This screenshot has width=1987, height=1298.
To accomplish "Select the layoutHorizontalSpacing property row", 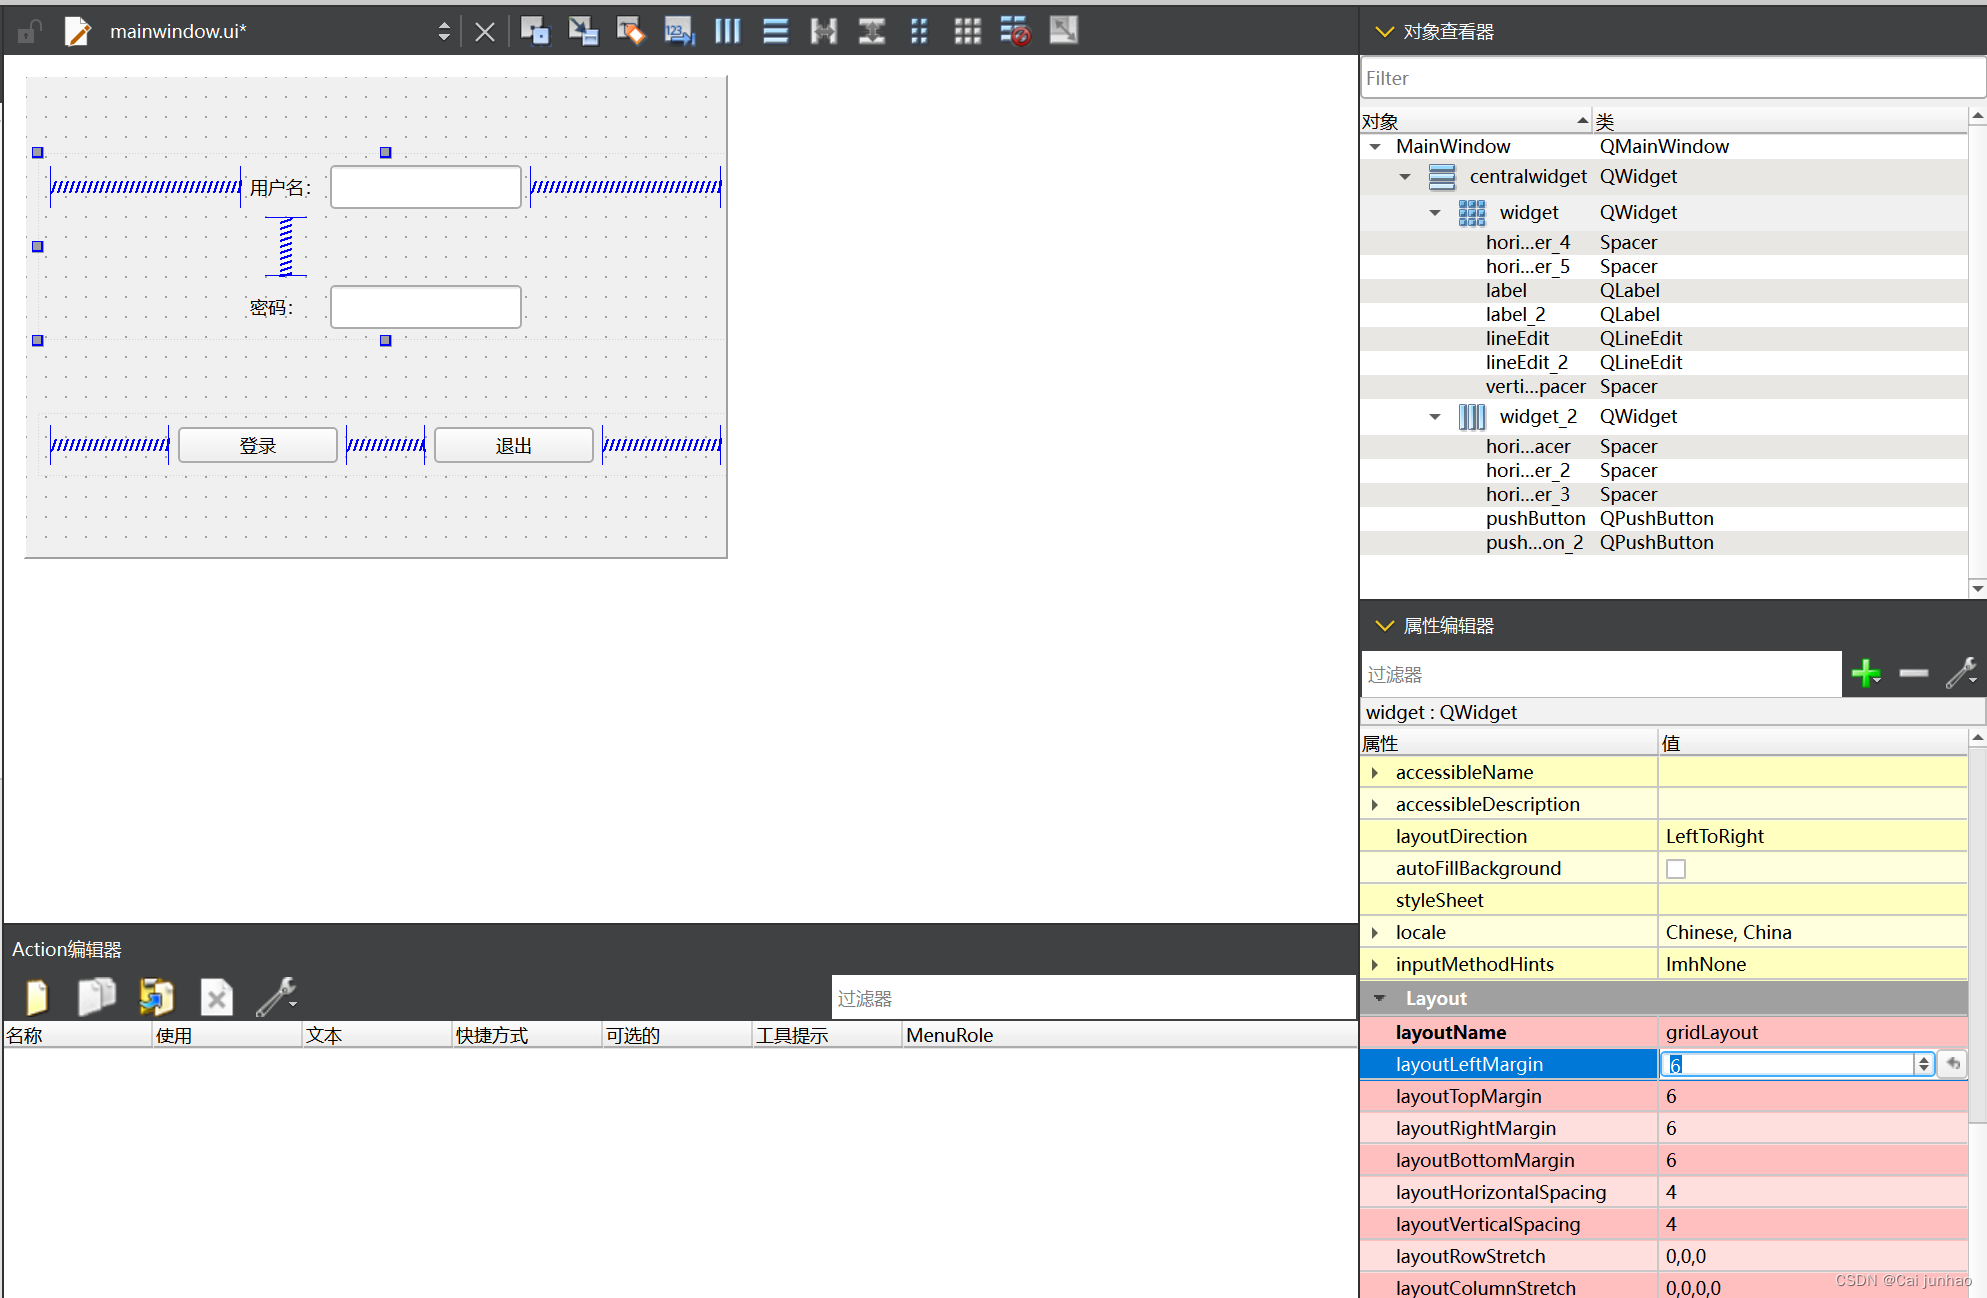I will [x=1664, y=1193].
